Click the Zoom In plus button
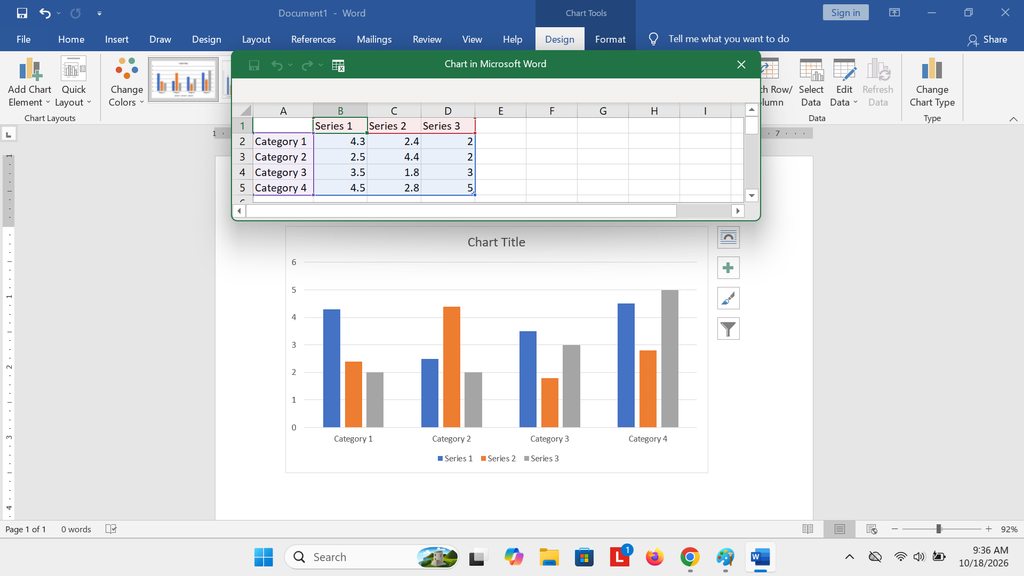 pyautogui.click(x=988, y=529)
